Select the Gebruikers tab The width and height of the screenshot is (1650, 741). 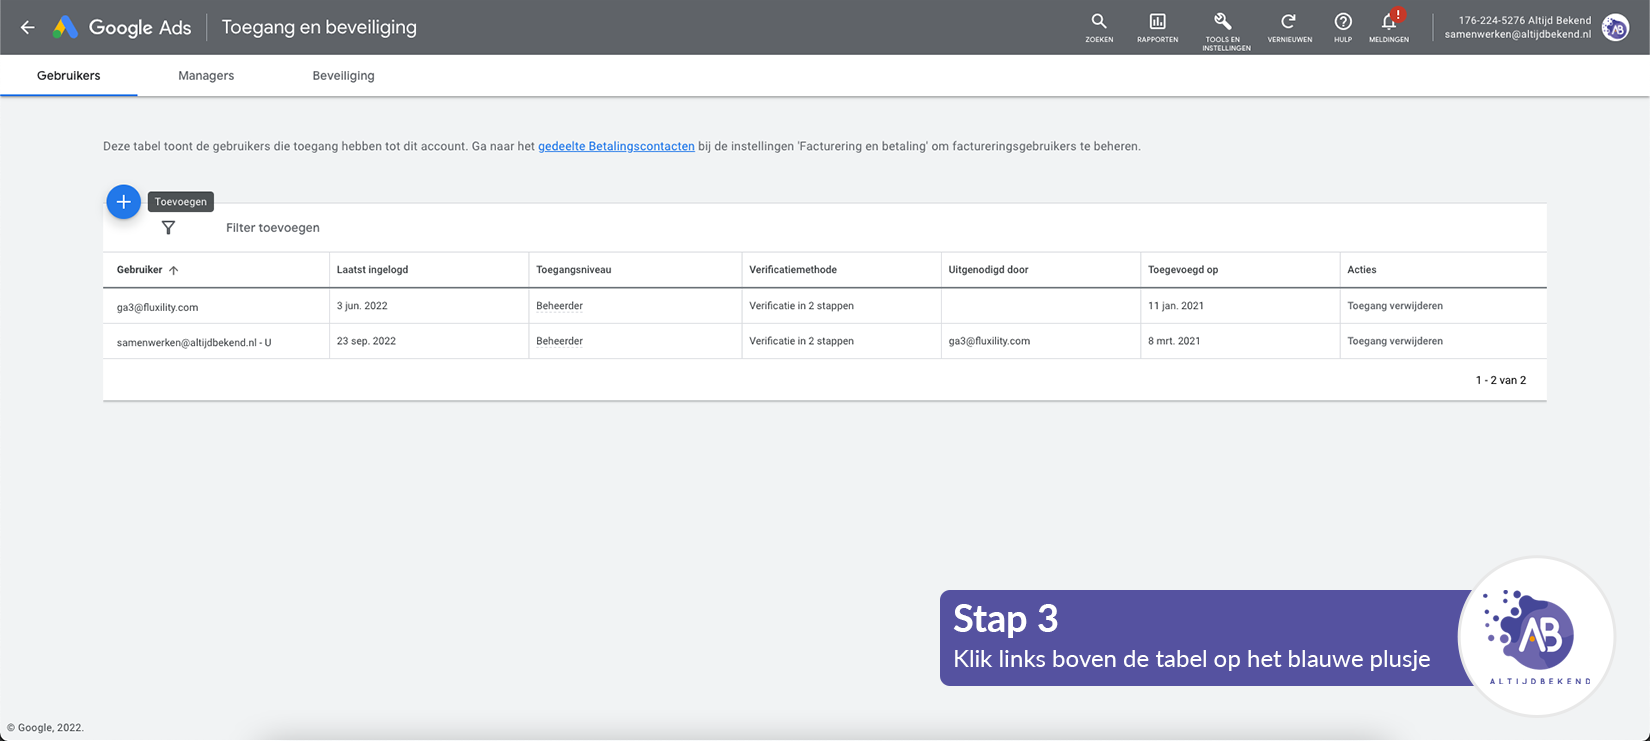[69, 76]
